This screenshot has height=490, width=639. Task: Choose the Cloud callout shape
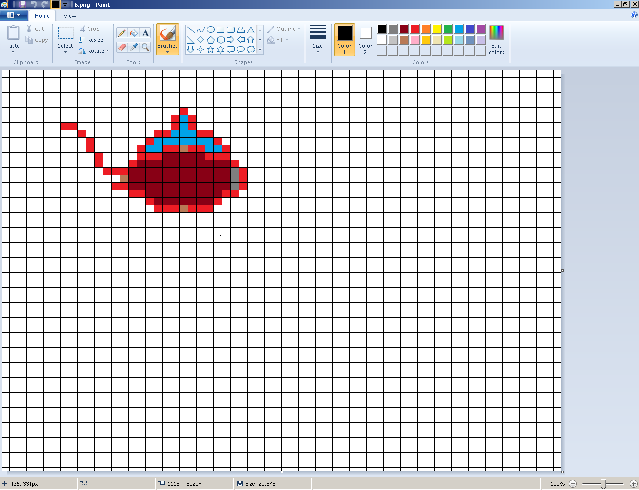coord(251,49)
